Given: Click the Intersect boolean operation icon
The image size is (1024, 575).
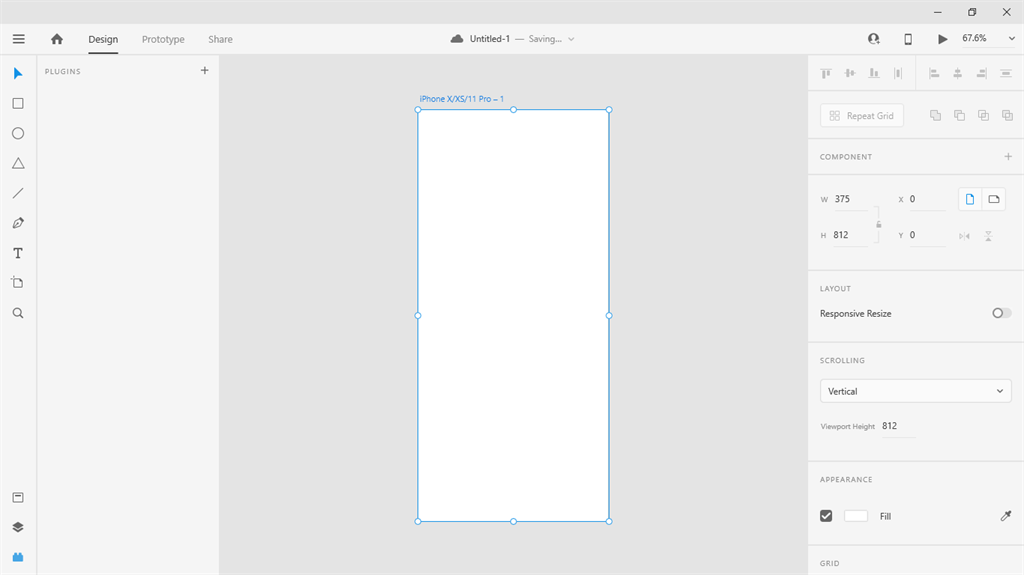Looking at the screenshot, I should [x=983, y=116].
